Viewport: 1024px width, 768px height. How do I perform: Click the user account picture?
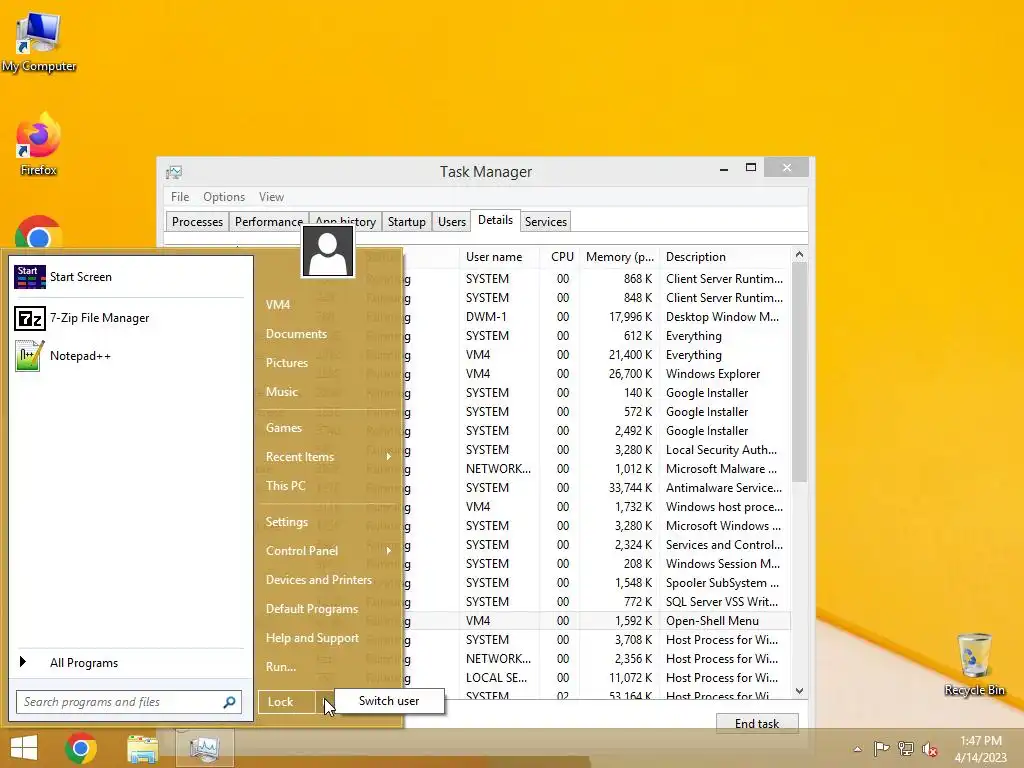[328, 252]
